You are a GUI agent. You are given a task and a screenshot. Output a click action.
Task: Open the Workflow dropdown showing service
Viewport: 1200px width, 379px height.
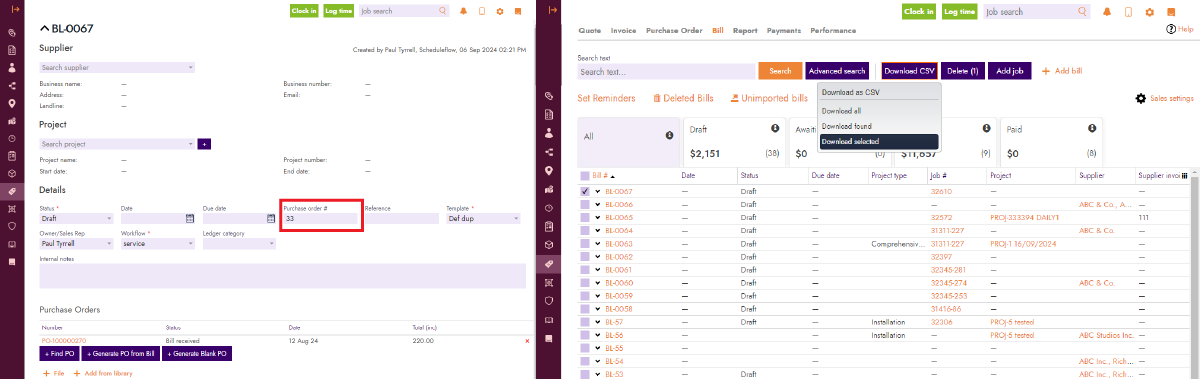(x=158, y=243)
